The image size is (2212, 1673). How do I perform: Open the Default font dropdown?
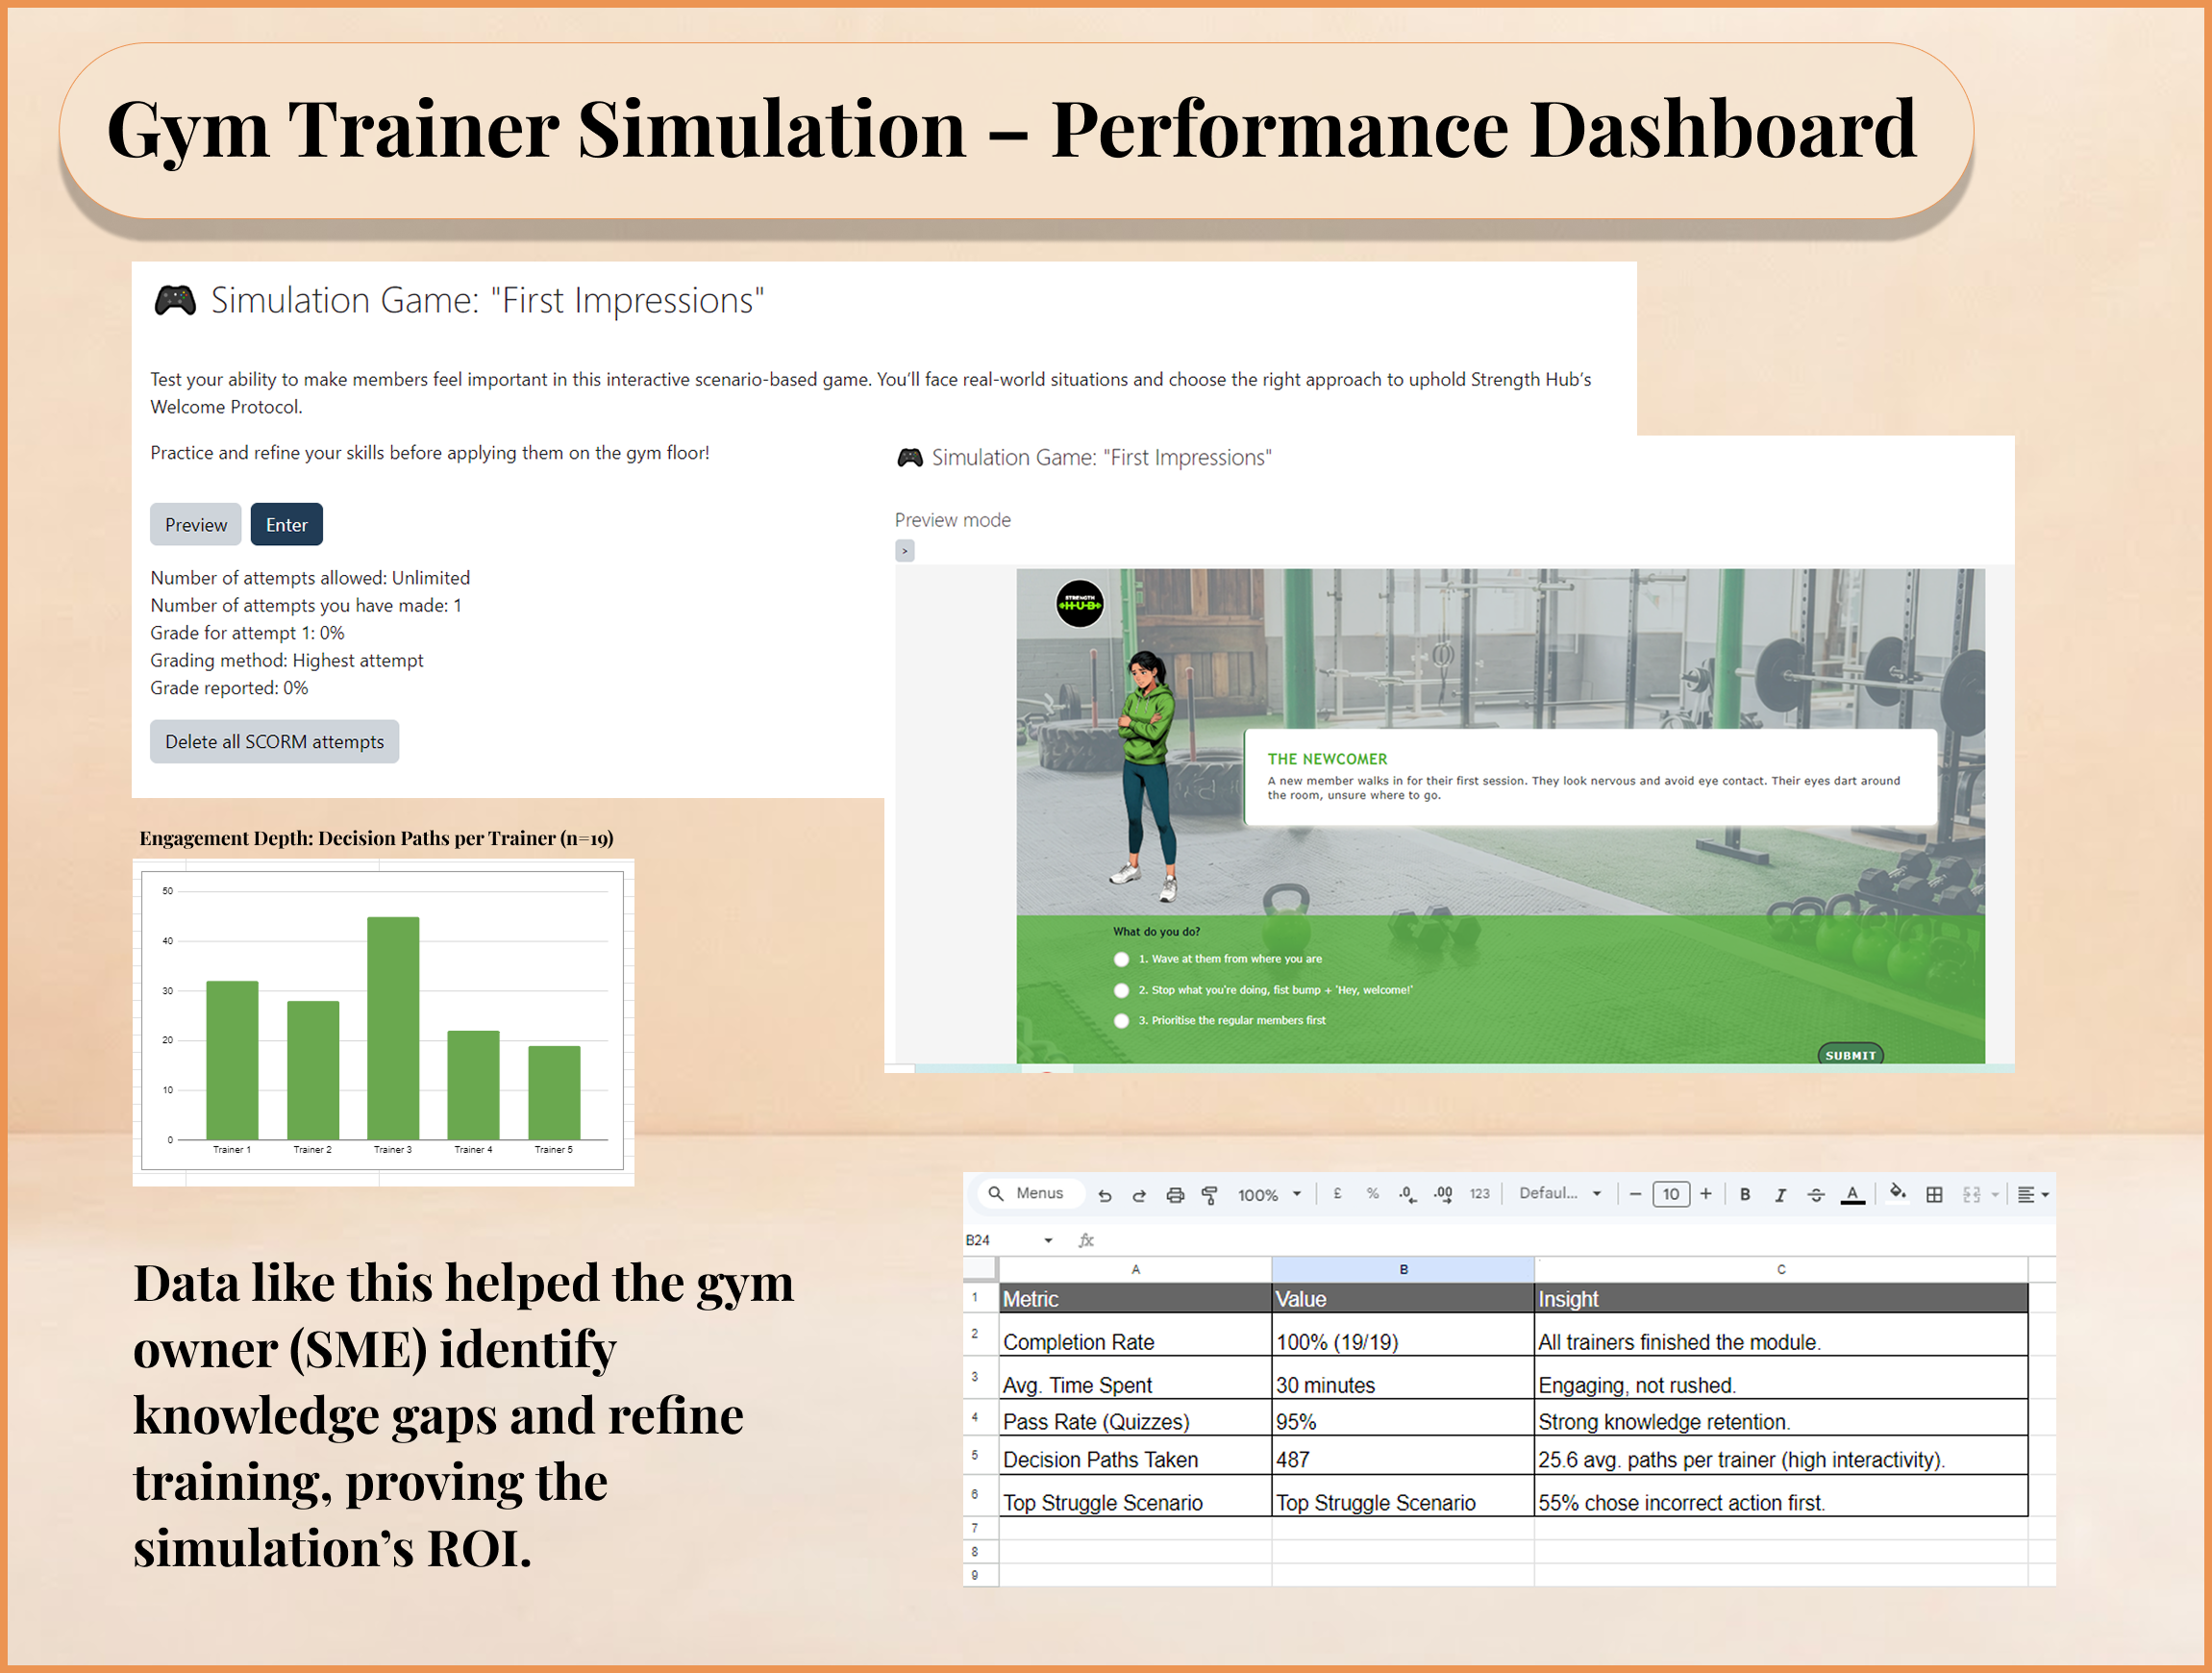click(x=1560, y=1194)
